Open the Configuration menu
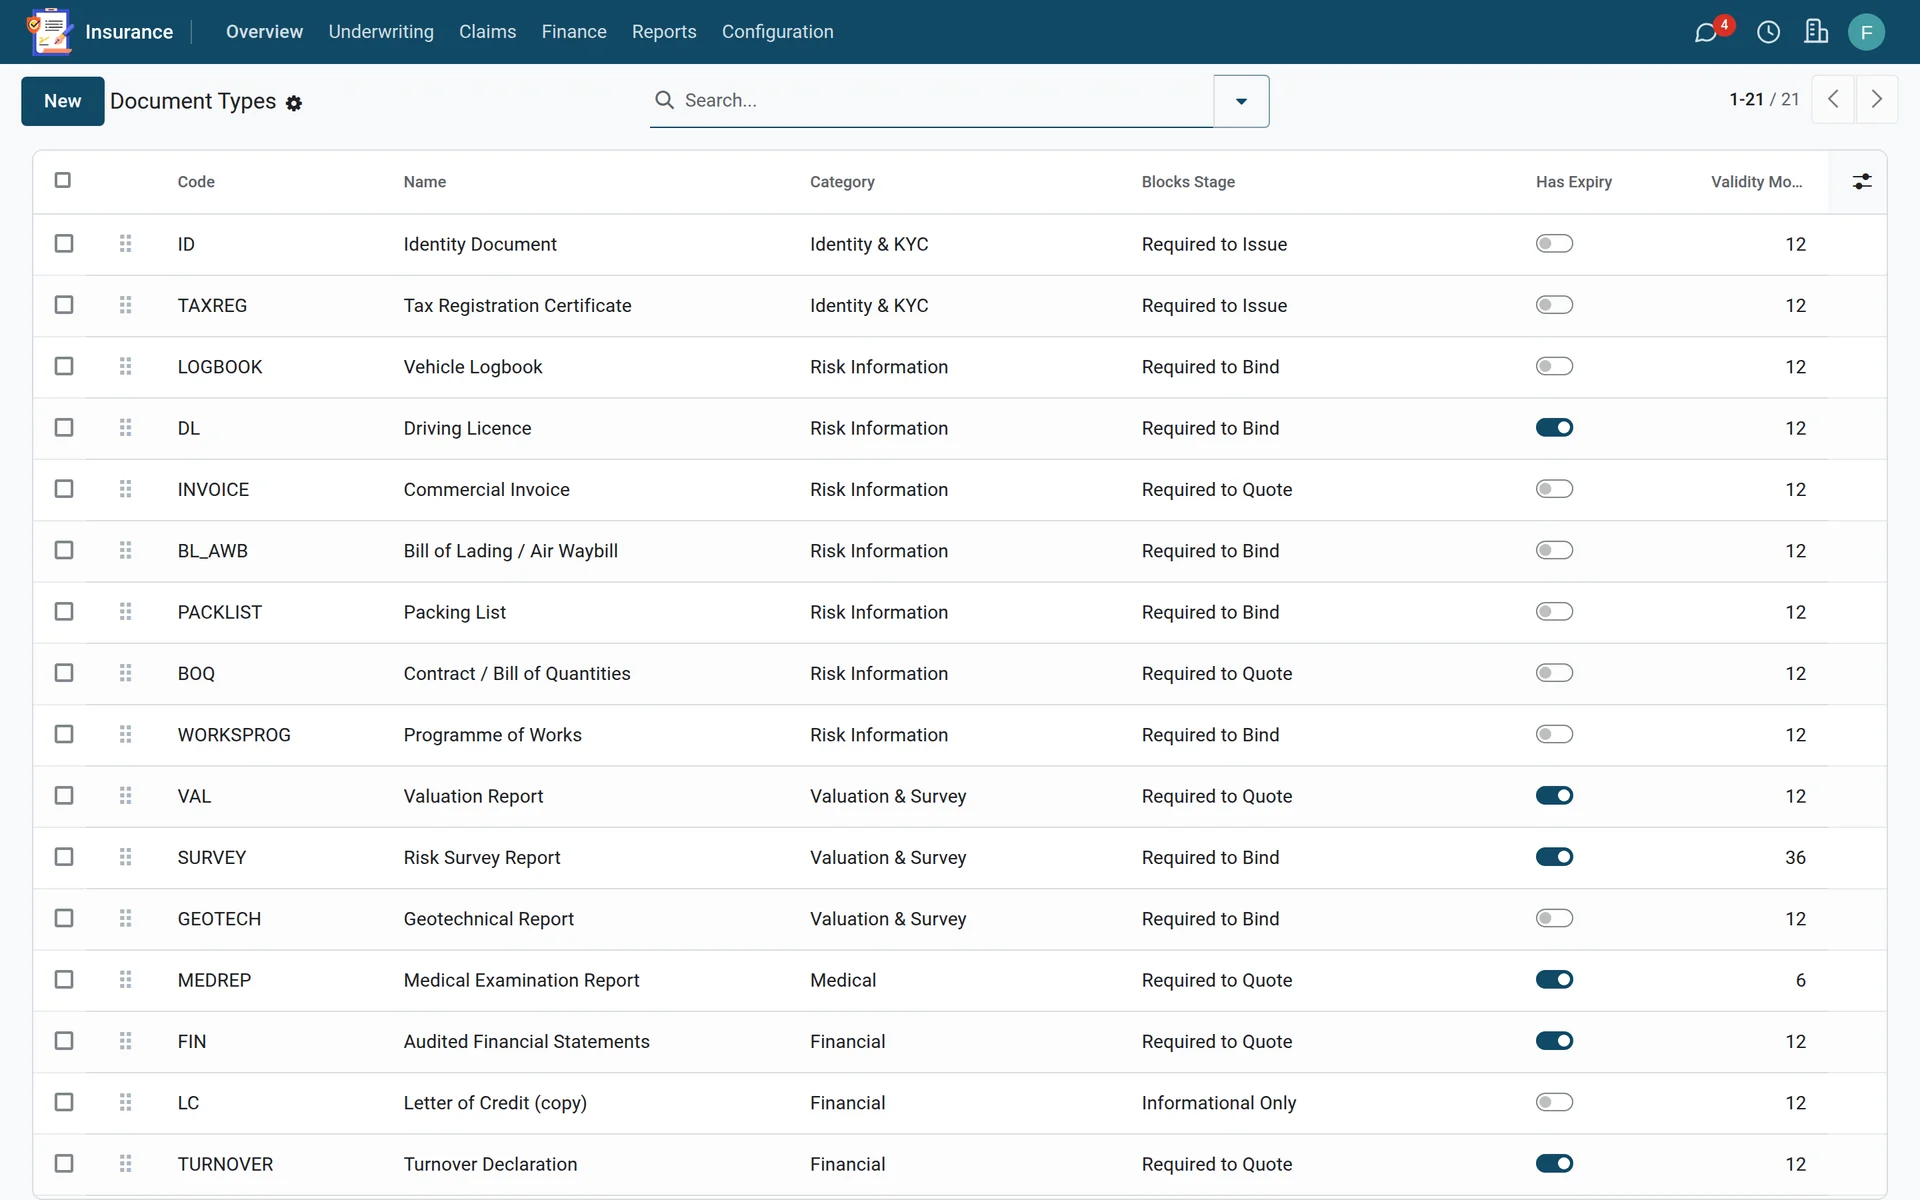The width and height of the screenshot is (1920, 1200). (x=777, y=32)
